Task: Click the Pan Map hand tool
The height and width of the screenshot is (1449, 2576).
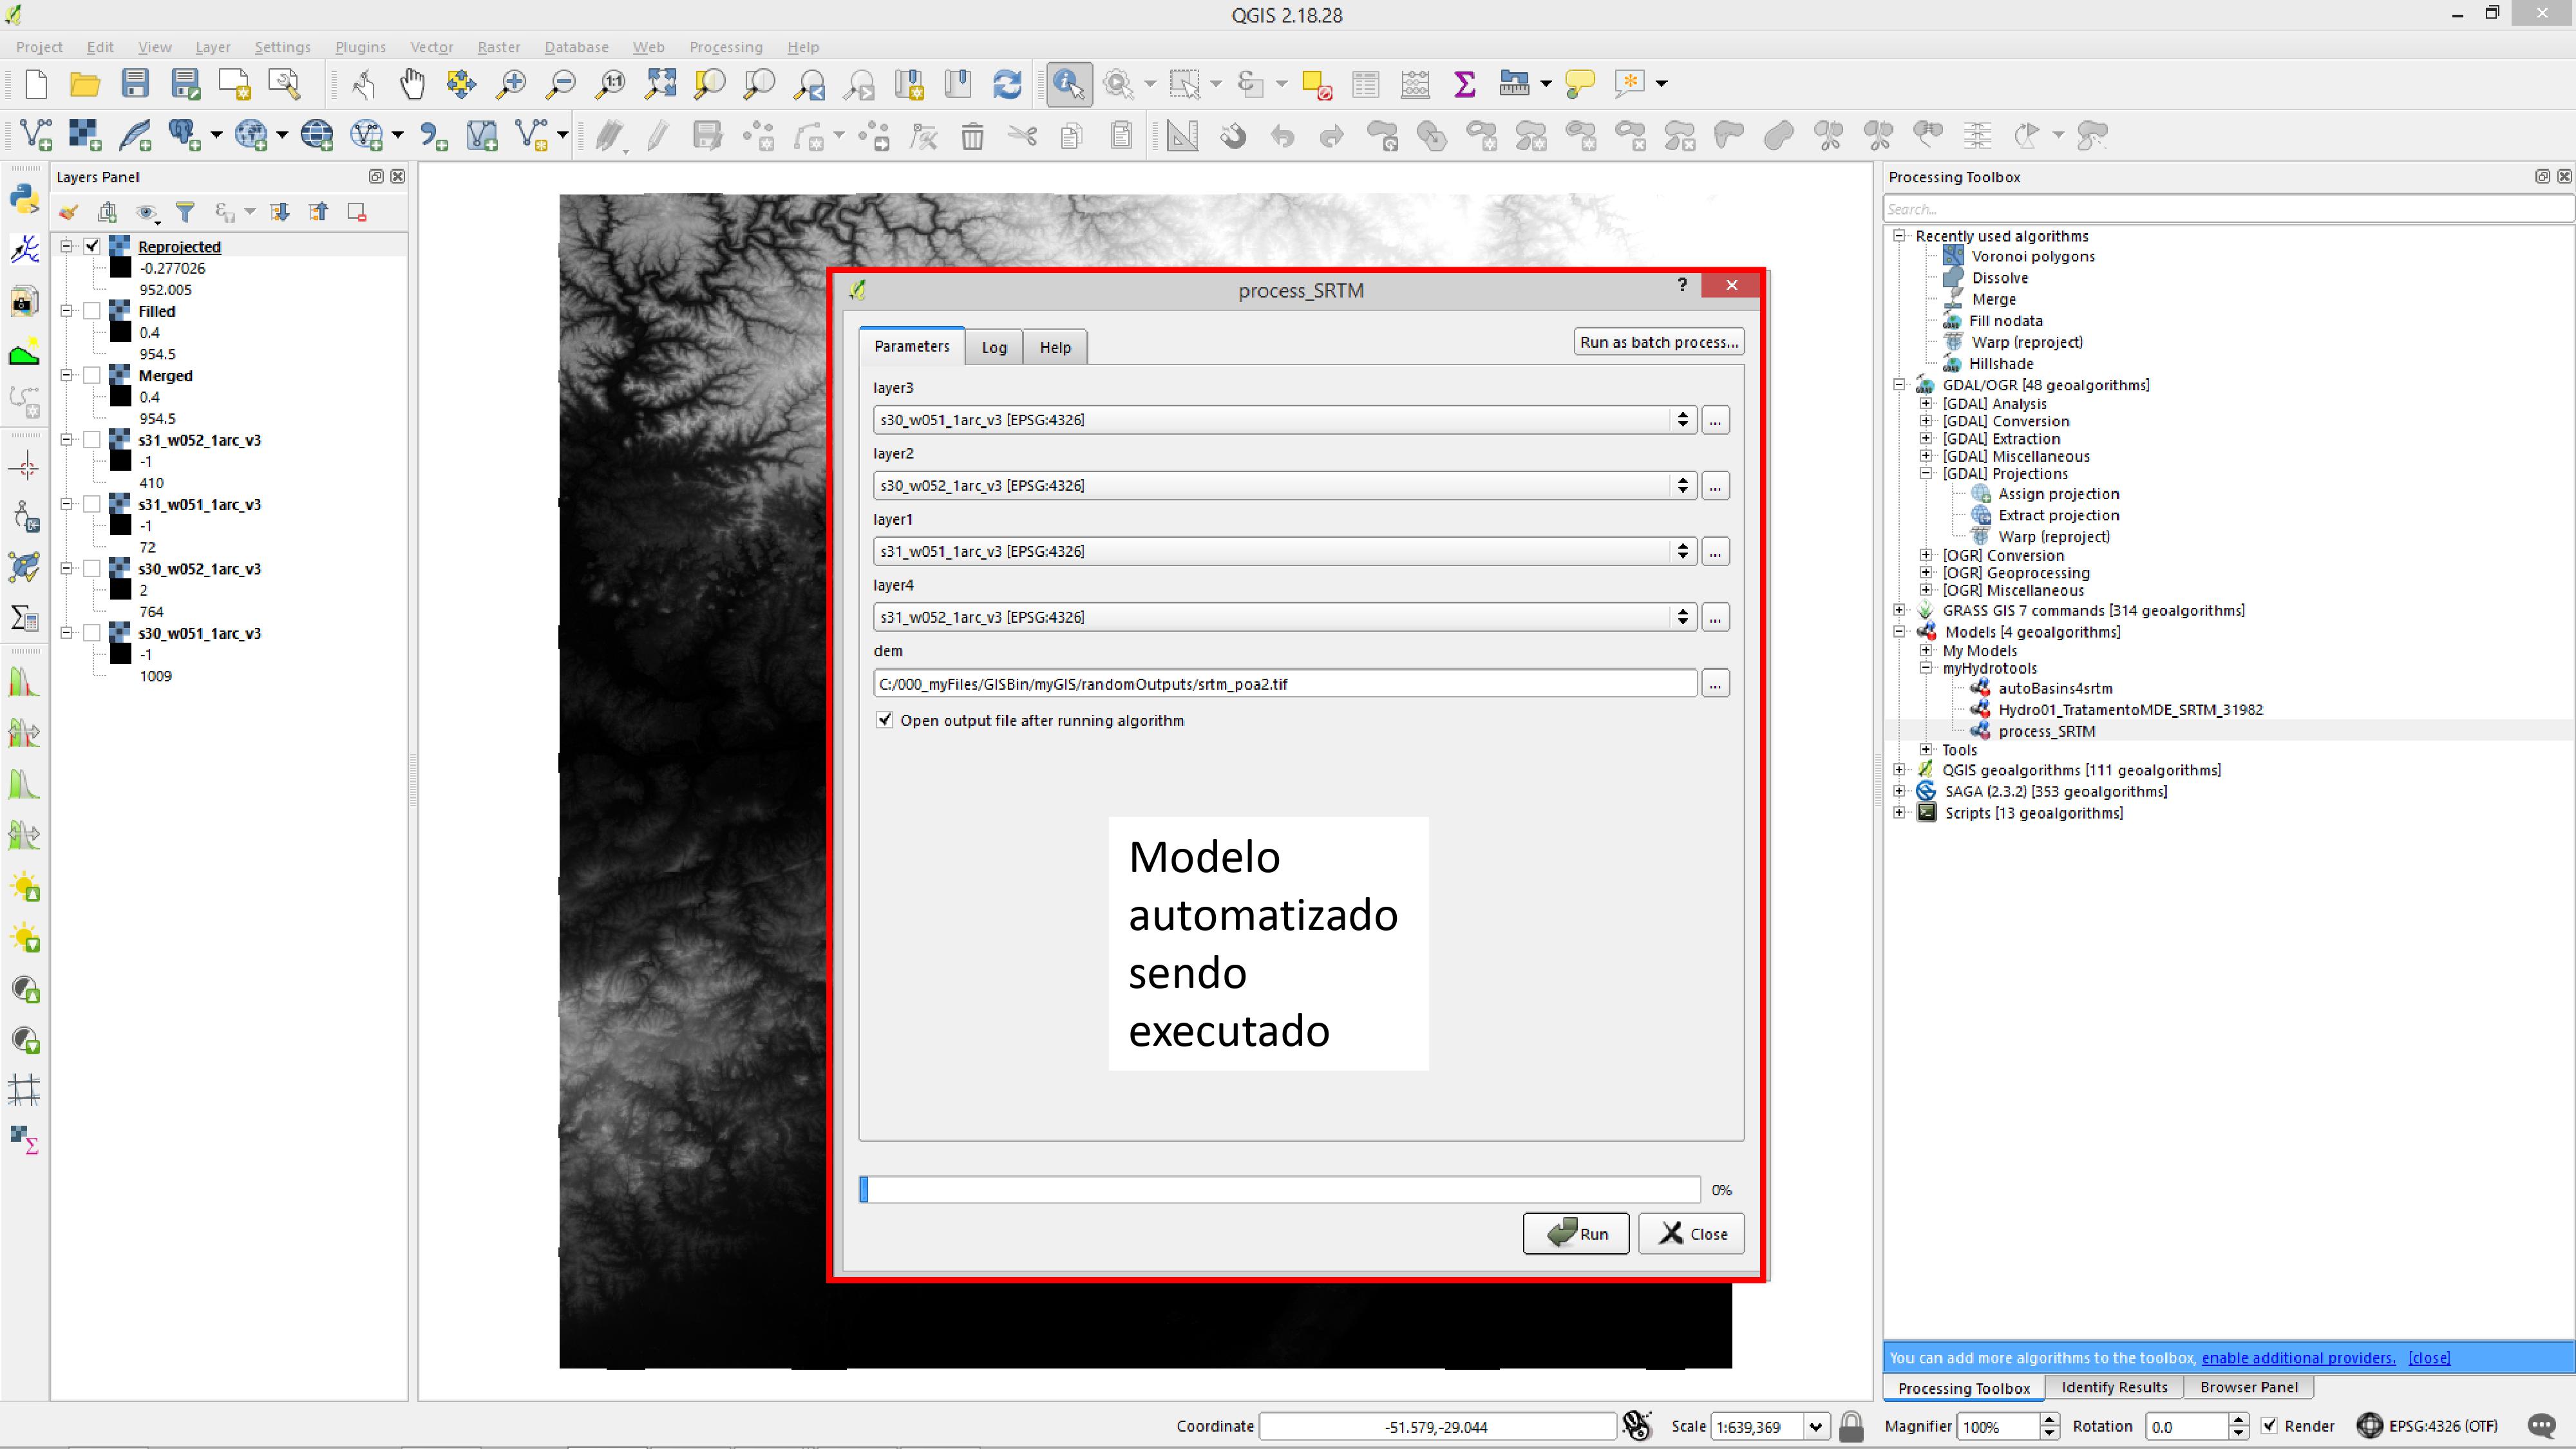Action: [412, 84]
